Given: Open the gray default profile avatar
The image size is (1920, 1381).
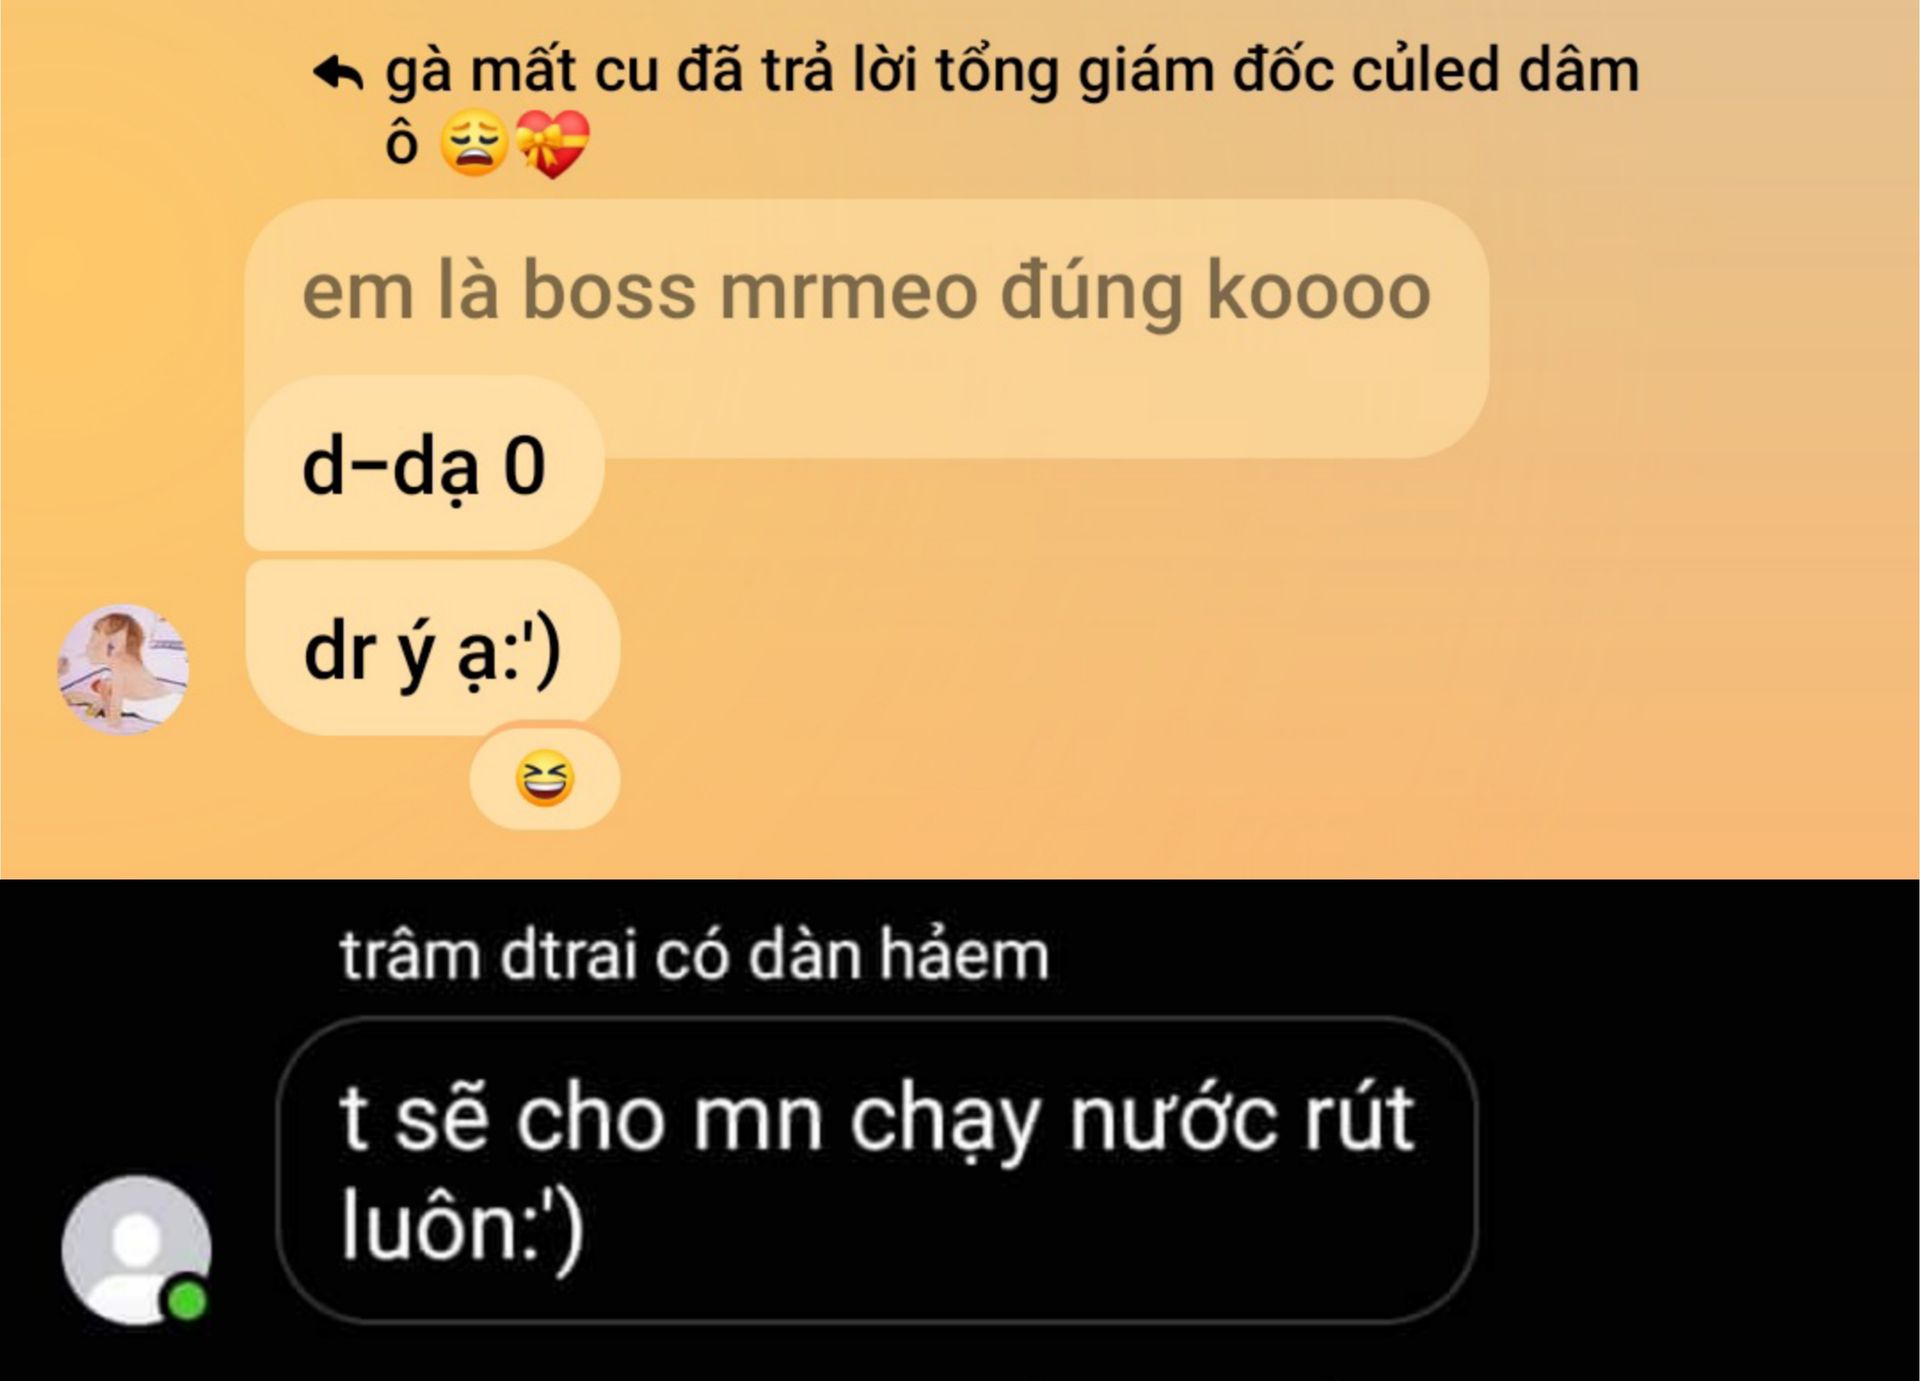Looking at the screenshot, I should 137,1250.
